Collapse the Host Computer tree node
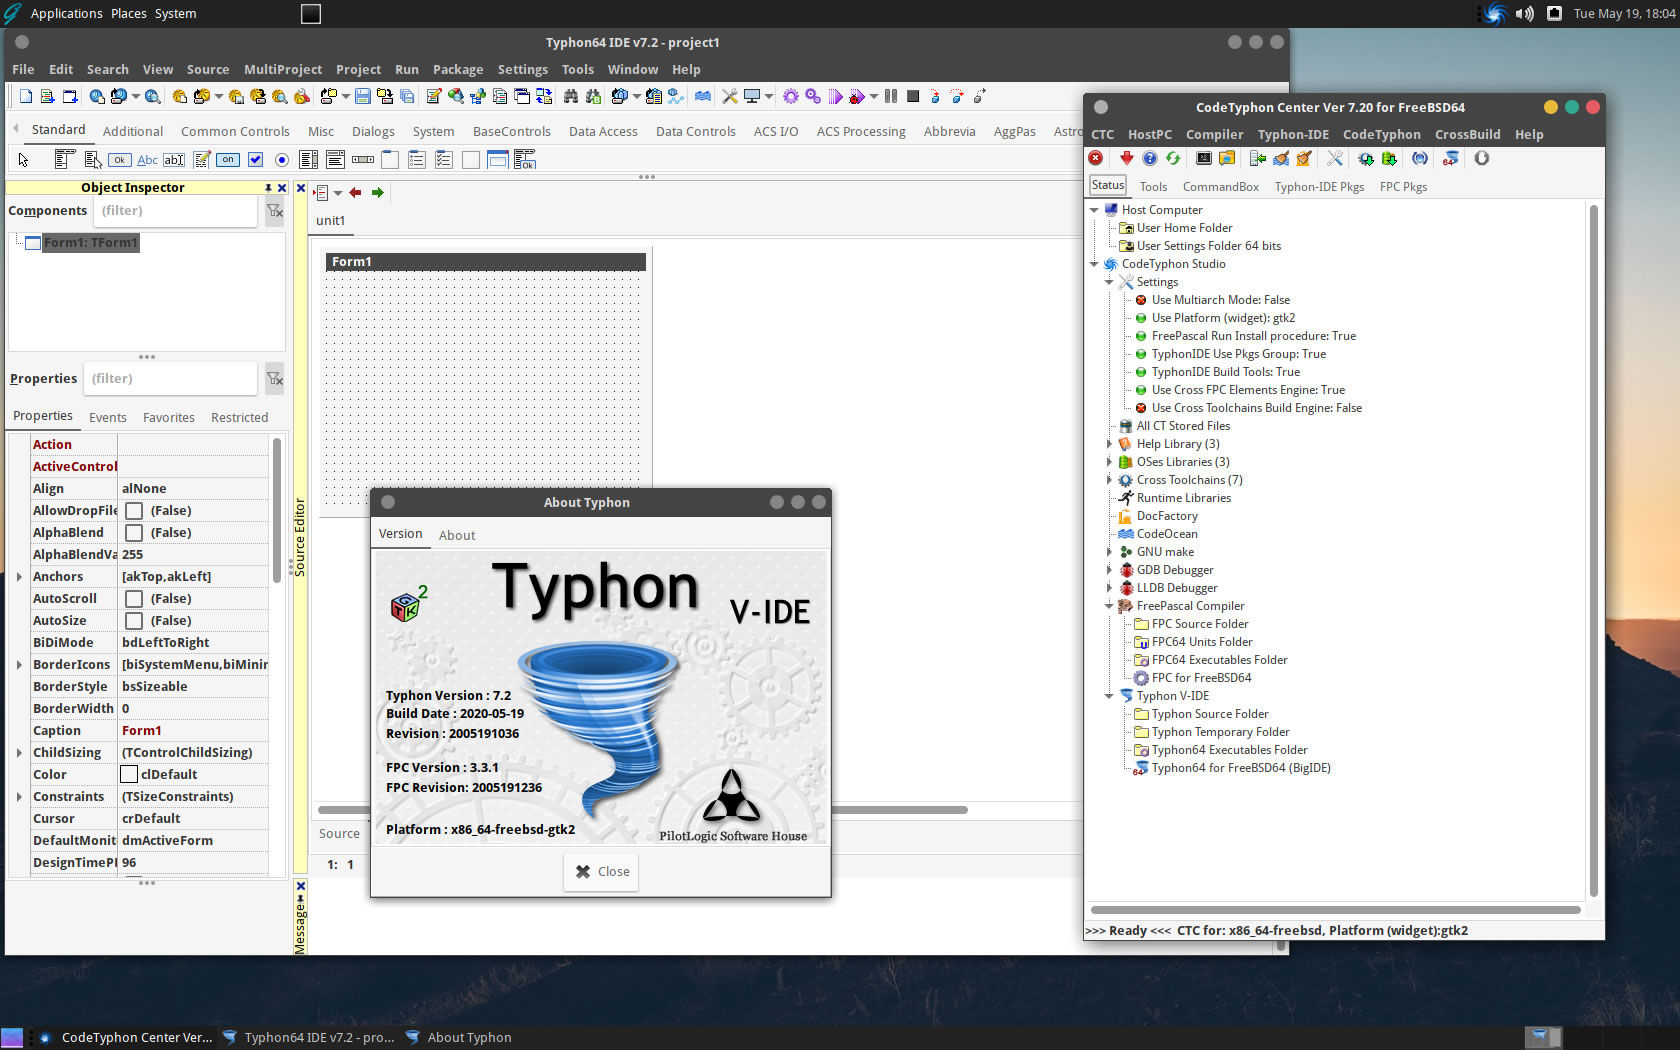 (x=1094, y=210)
